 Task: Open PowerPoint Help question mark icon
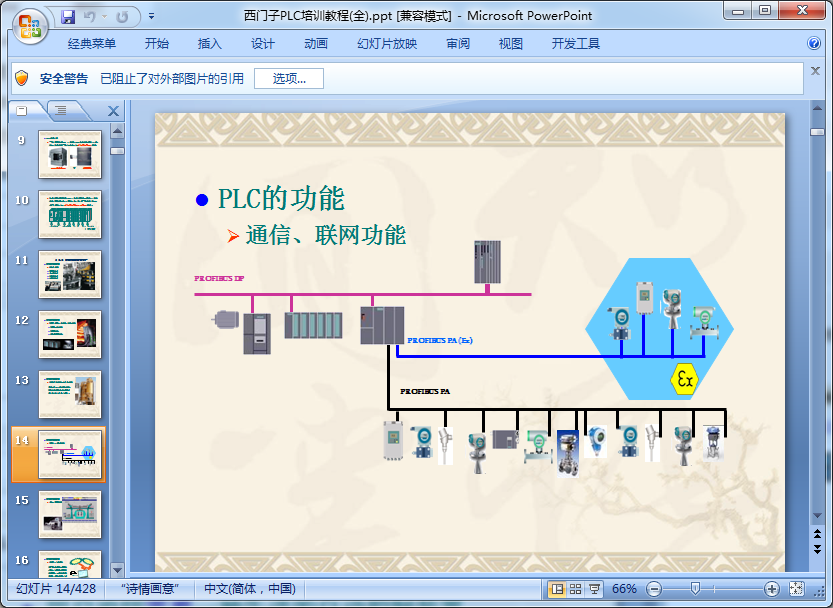813,43
